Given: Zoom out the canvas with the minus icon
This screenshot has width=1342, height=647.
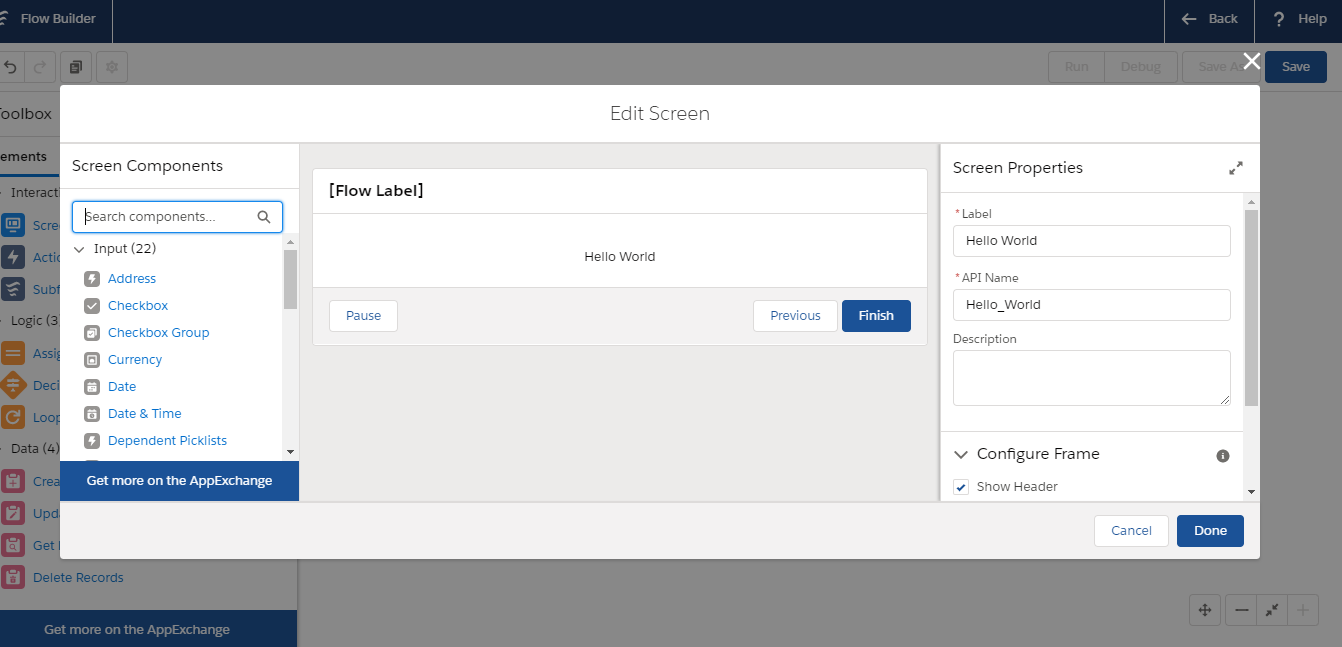Looking at the screenshot, I should point(1241,610).
